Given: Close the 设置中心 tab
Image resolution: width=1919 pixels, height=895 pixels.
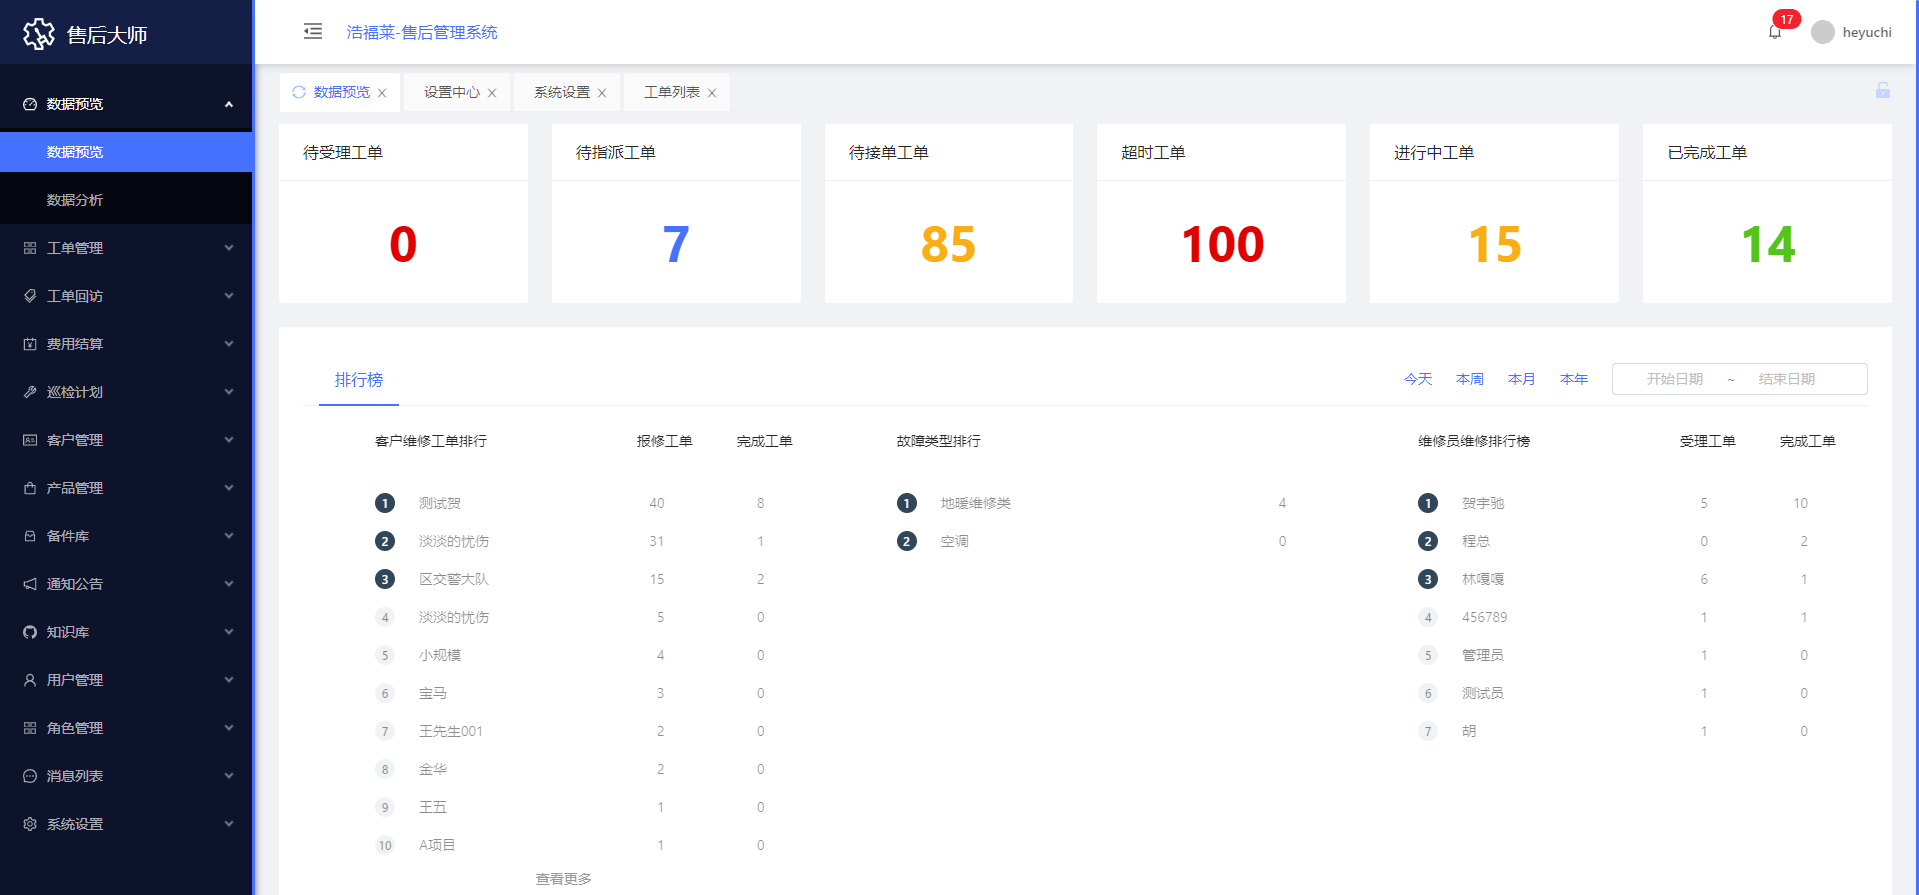Looking at the screenshot, I should coord(492,93).
